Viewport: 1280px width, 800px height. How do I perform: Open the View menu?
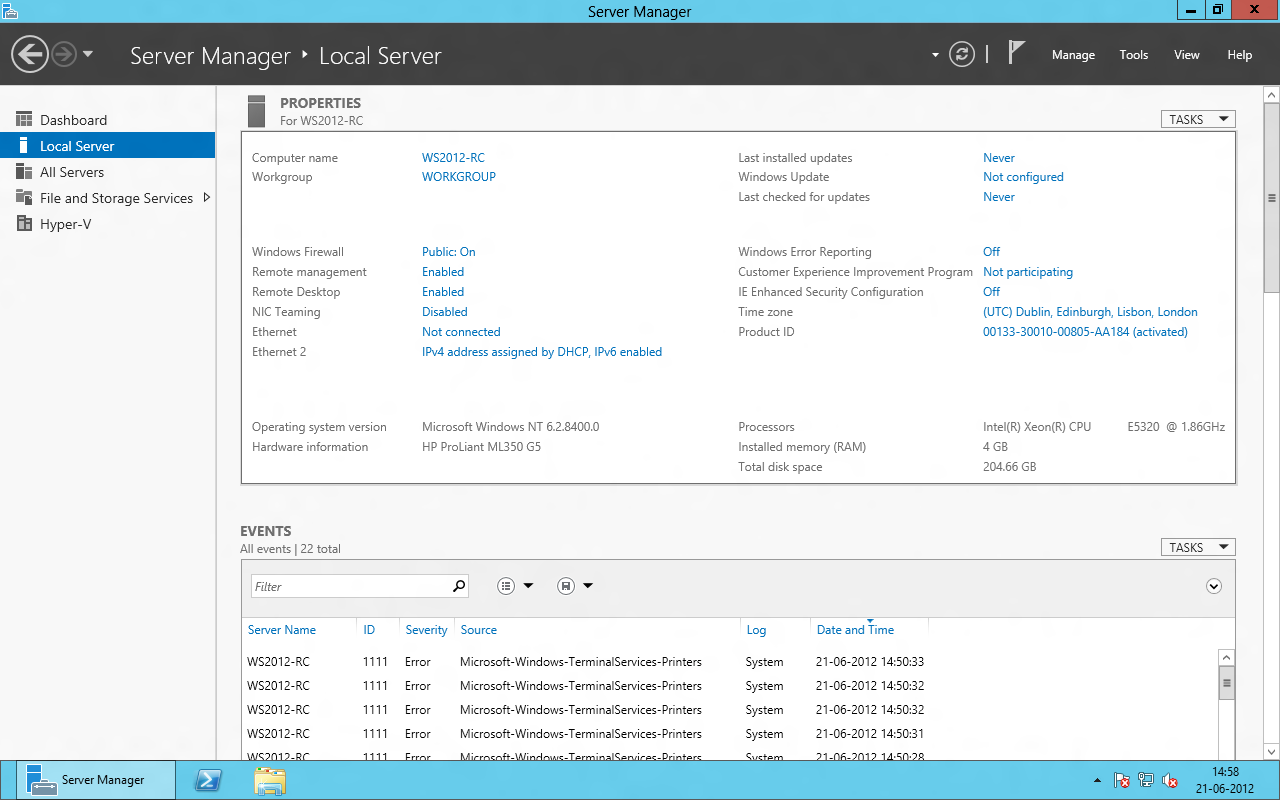click(1187, 55)
